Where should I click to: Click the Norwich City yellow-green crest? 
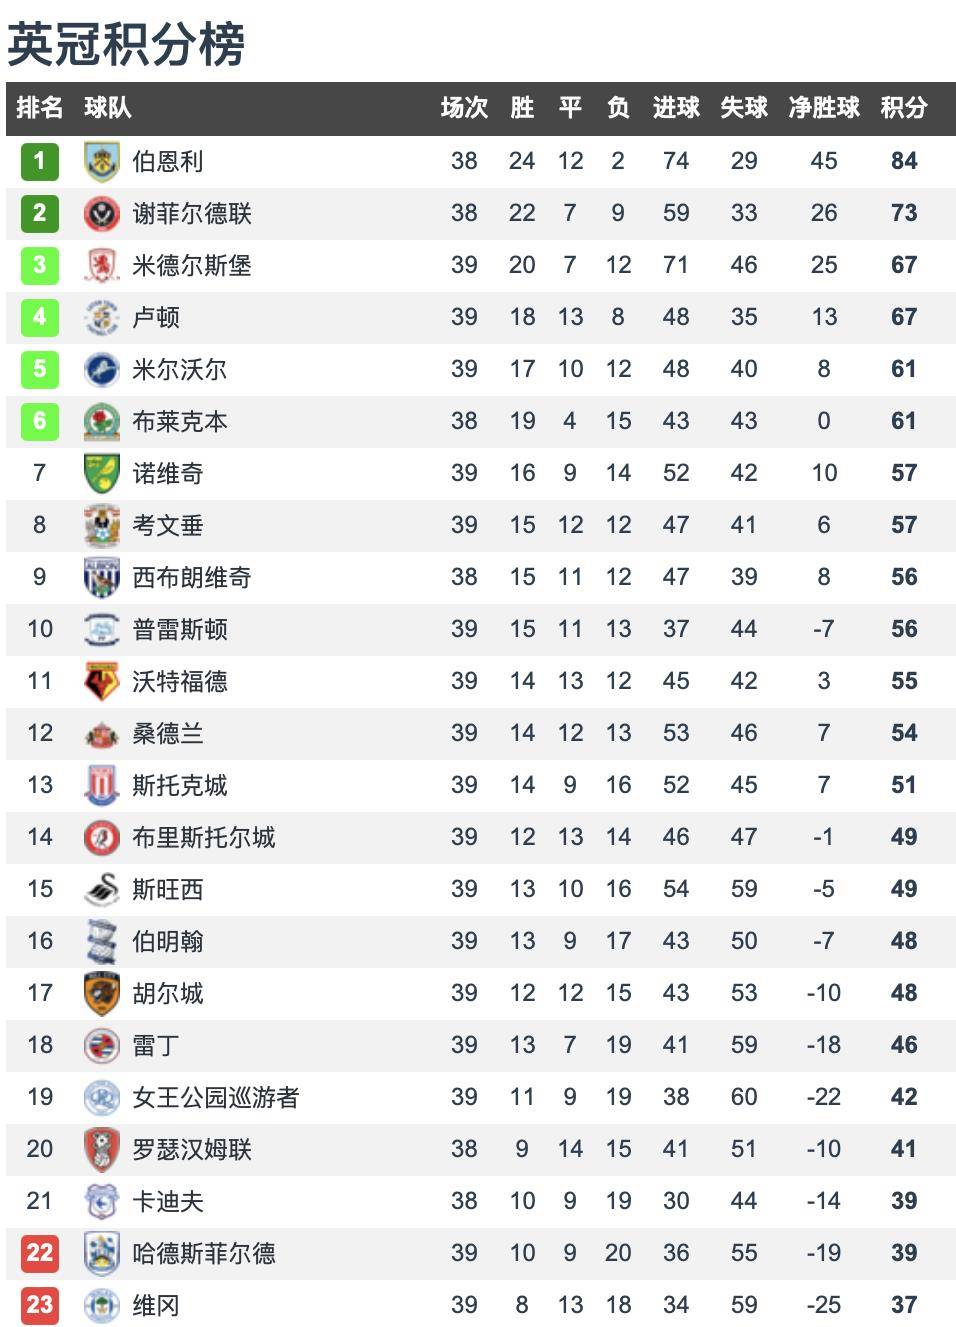pos(101,473)
